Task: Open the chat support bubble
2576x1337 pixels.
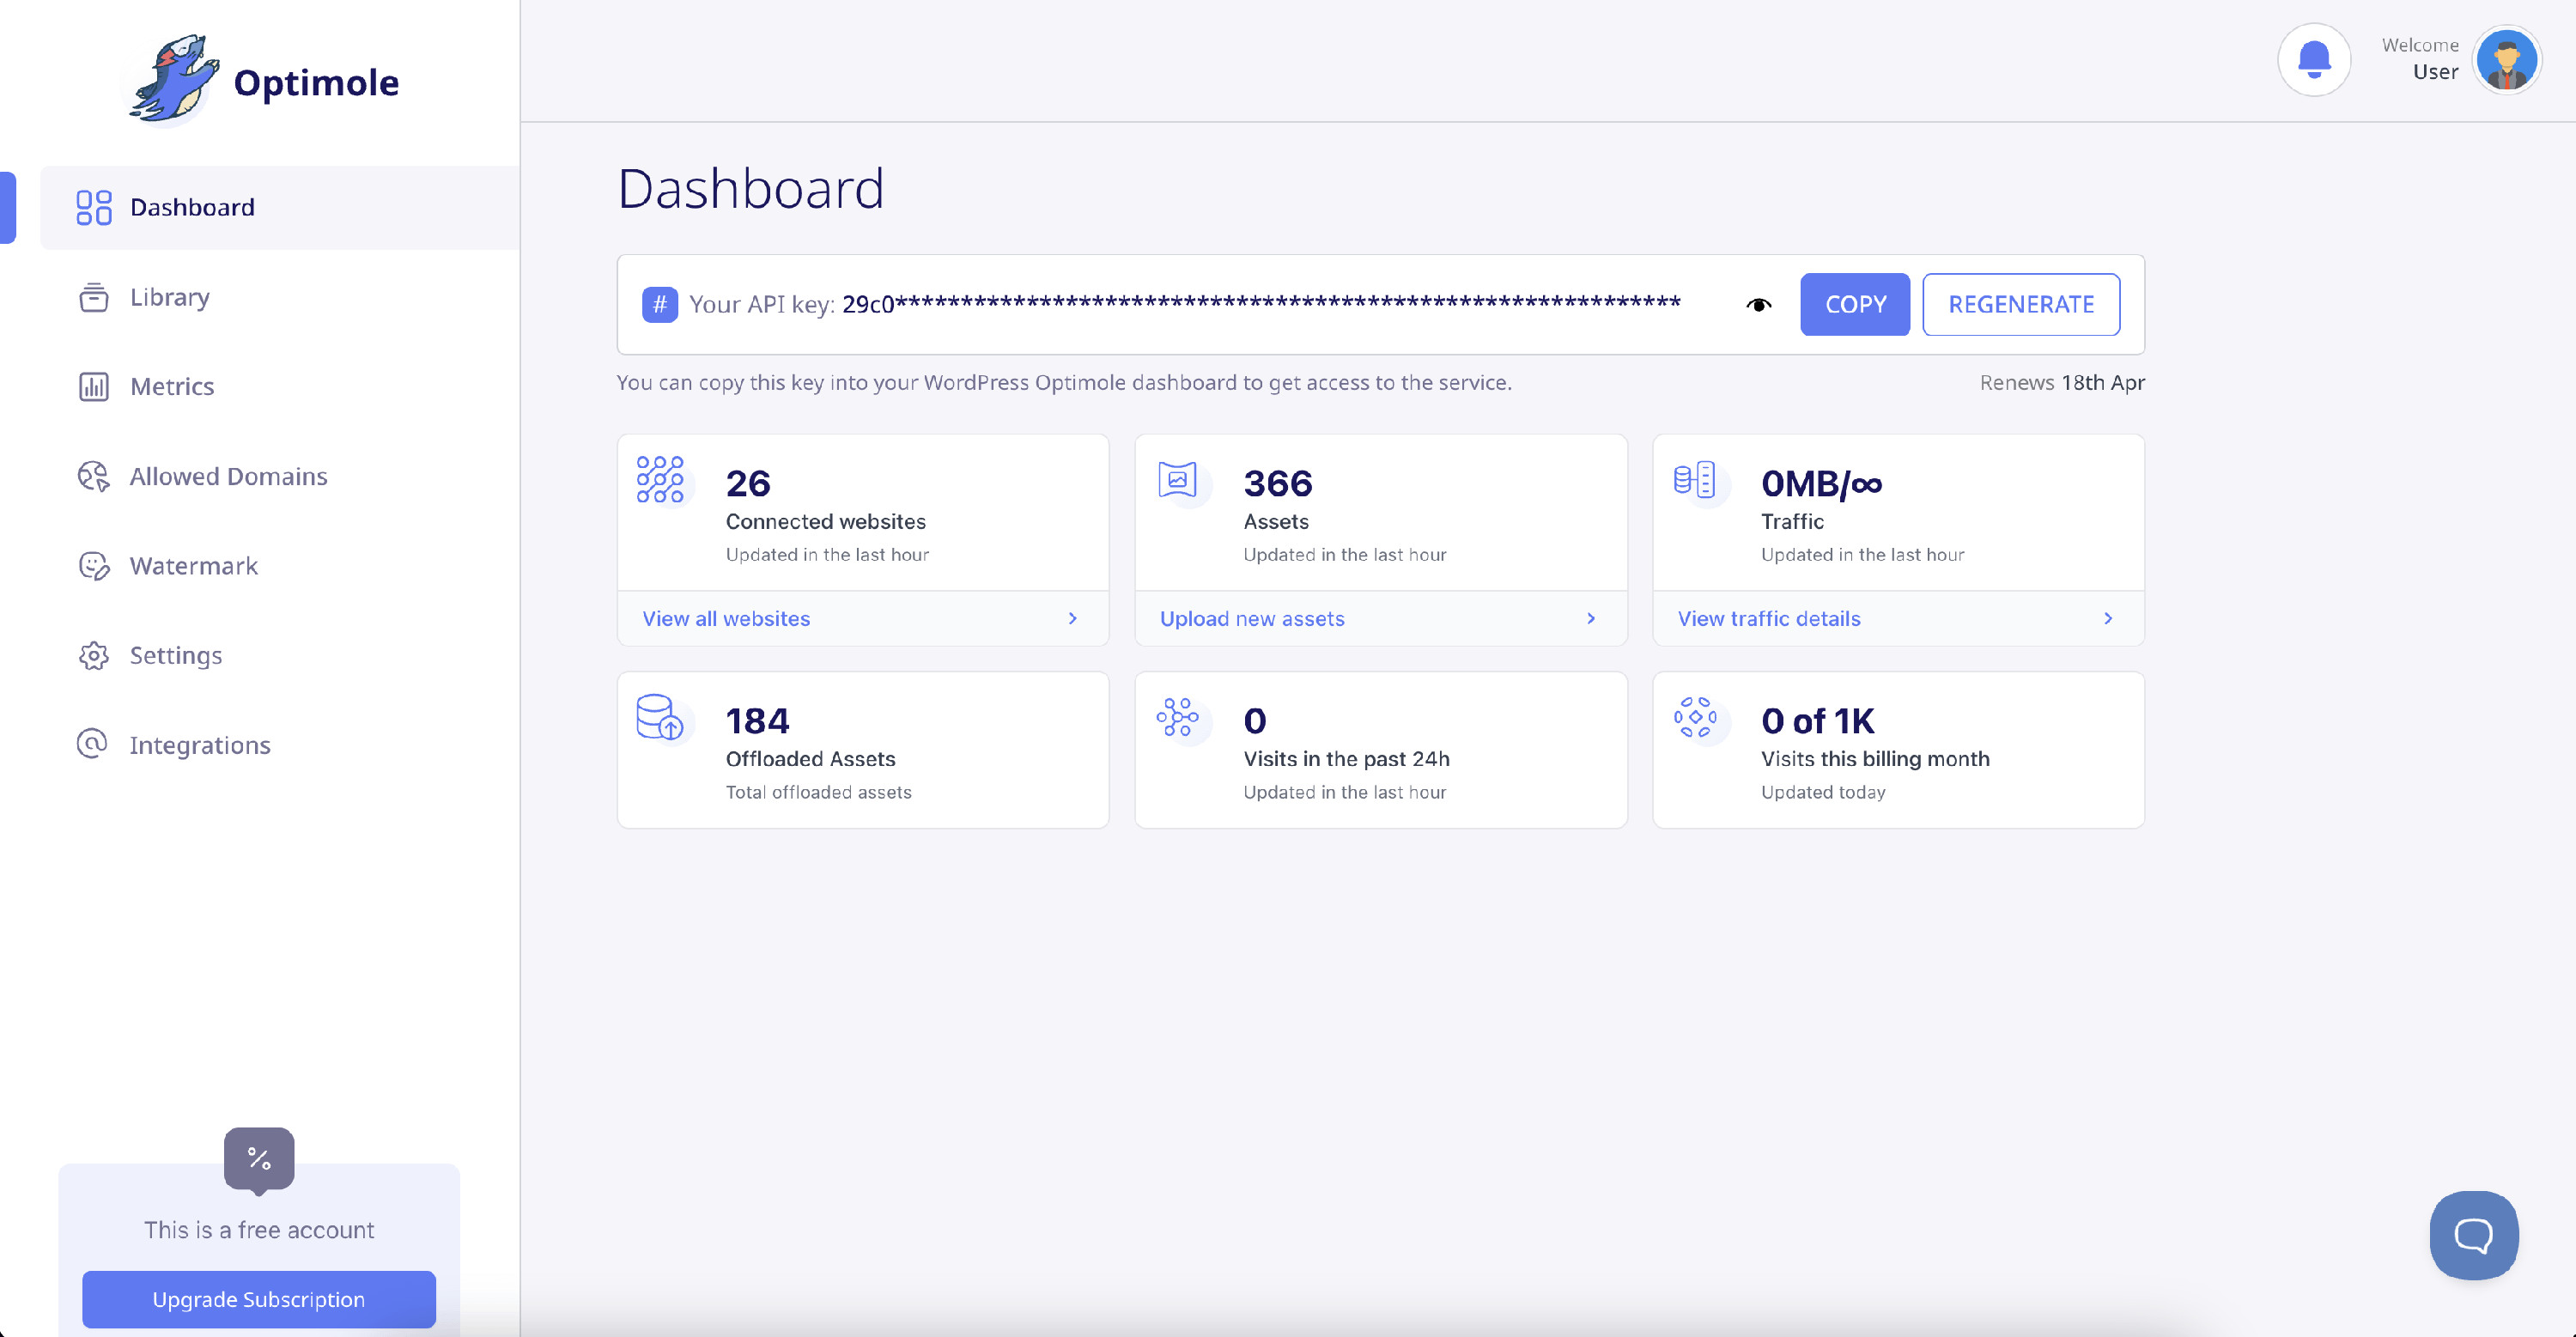Action: click(2473, 1234)
